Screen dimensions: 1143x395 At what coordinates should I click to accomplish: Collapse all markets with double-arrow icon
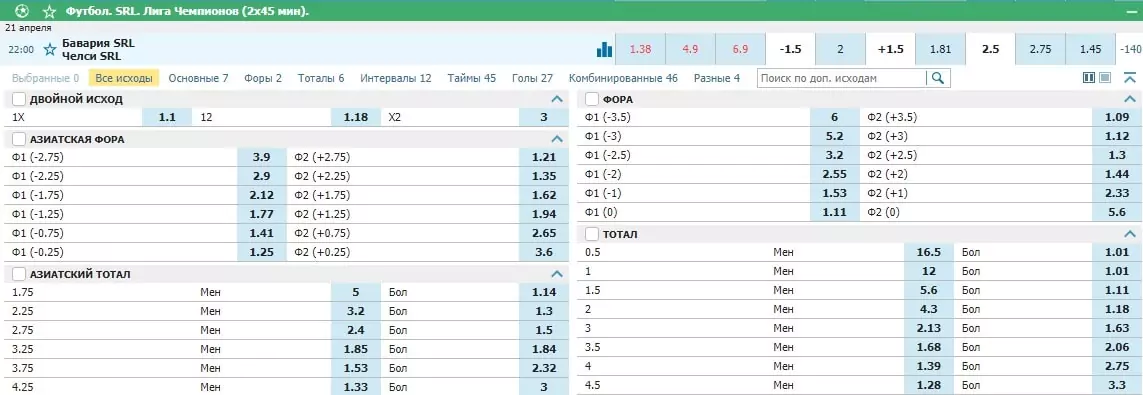click(x=1130, y=78)
